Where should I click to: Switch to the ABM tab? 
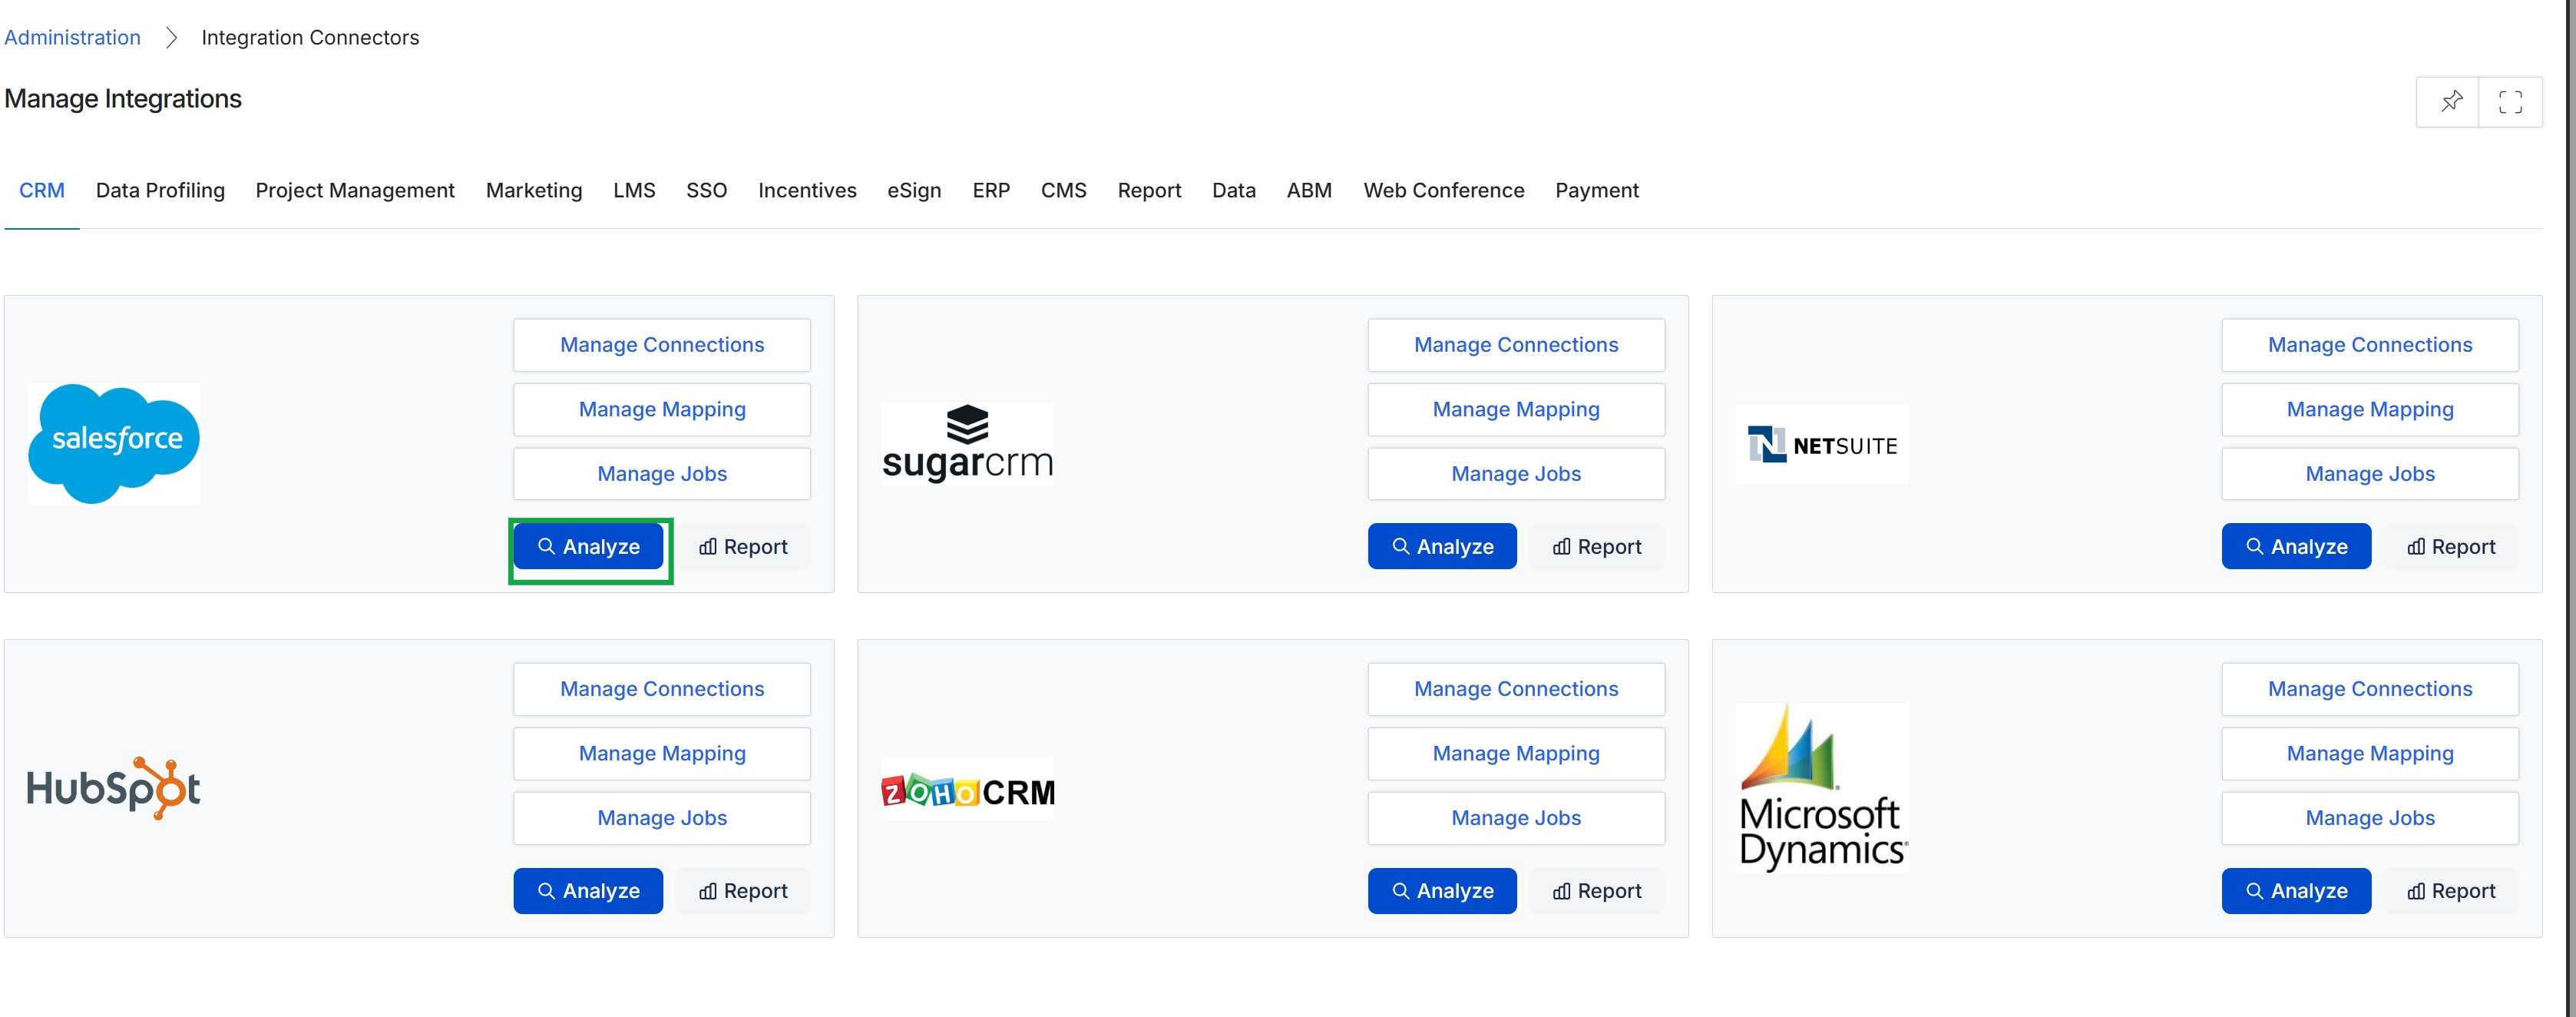coord(1309,190)
